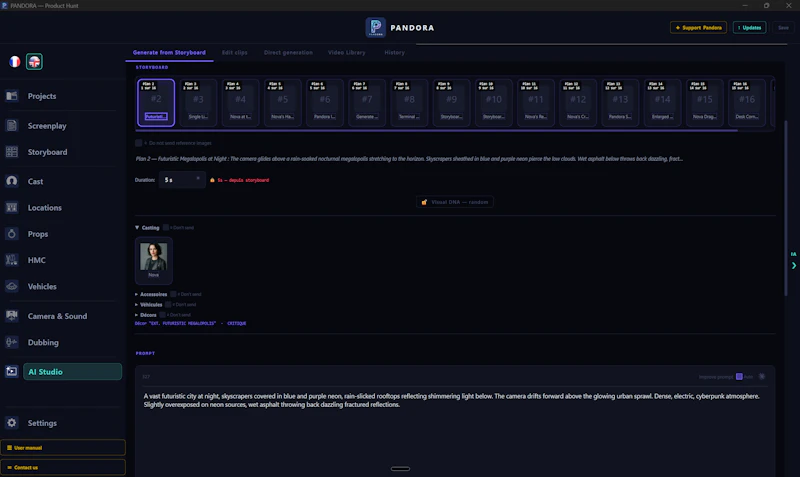Click the storyboard strip horizontal scrollbar
Viewport: 800px width, 477px height.
[x=437, y=131]
